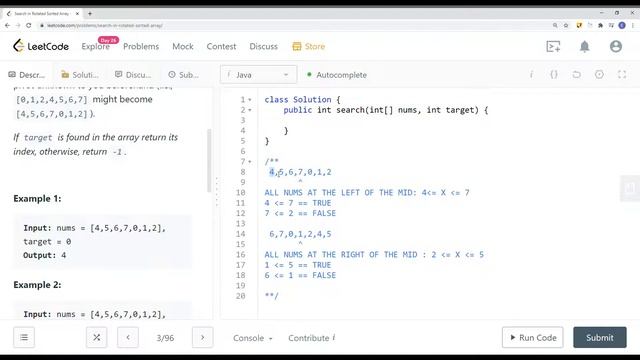This screenshot has width=640, height=360.
Task: Open the Store shop icon
Action: tap(297, 47)
